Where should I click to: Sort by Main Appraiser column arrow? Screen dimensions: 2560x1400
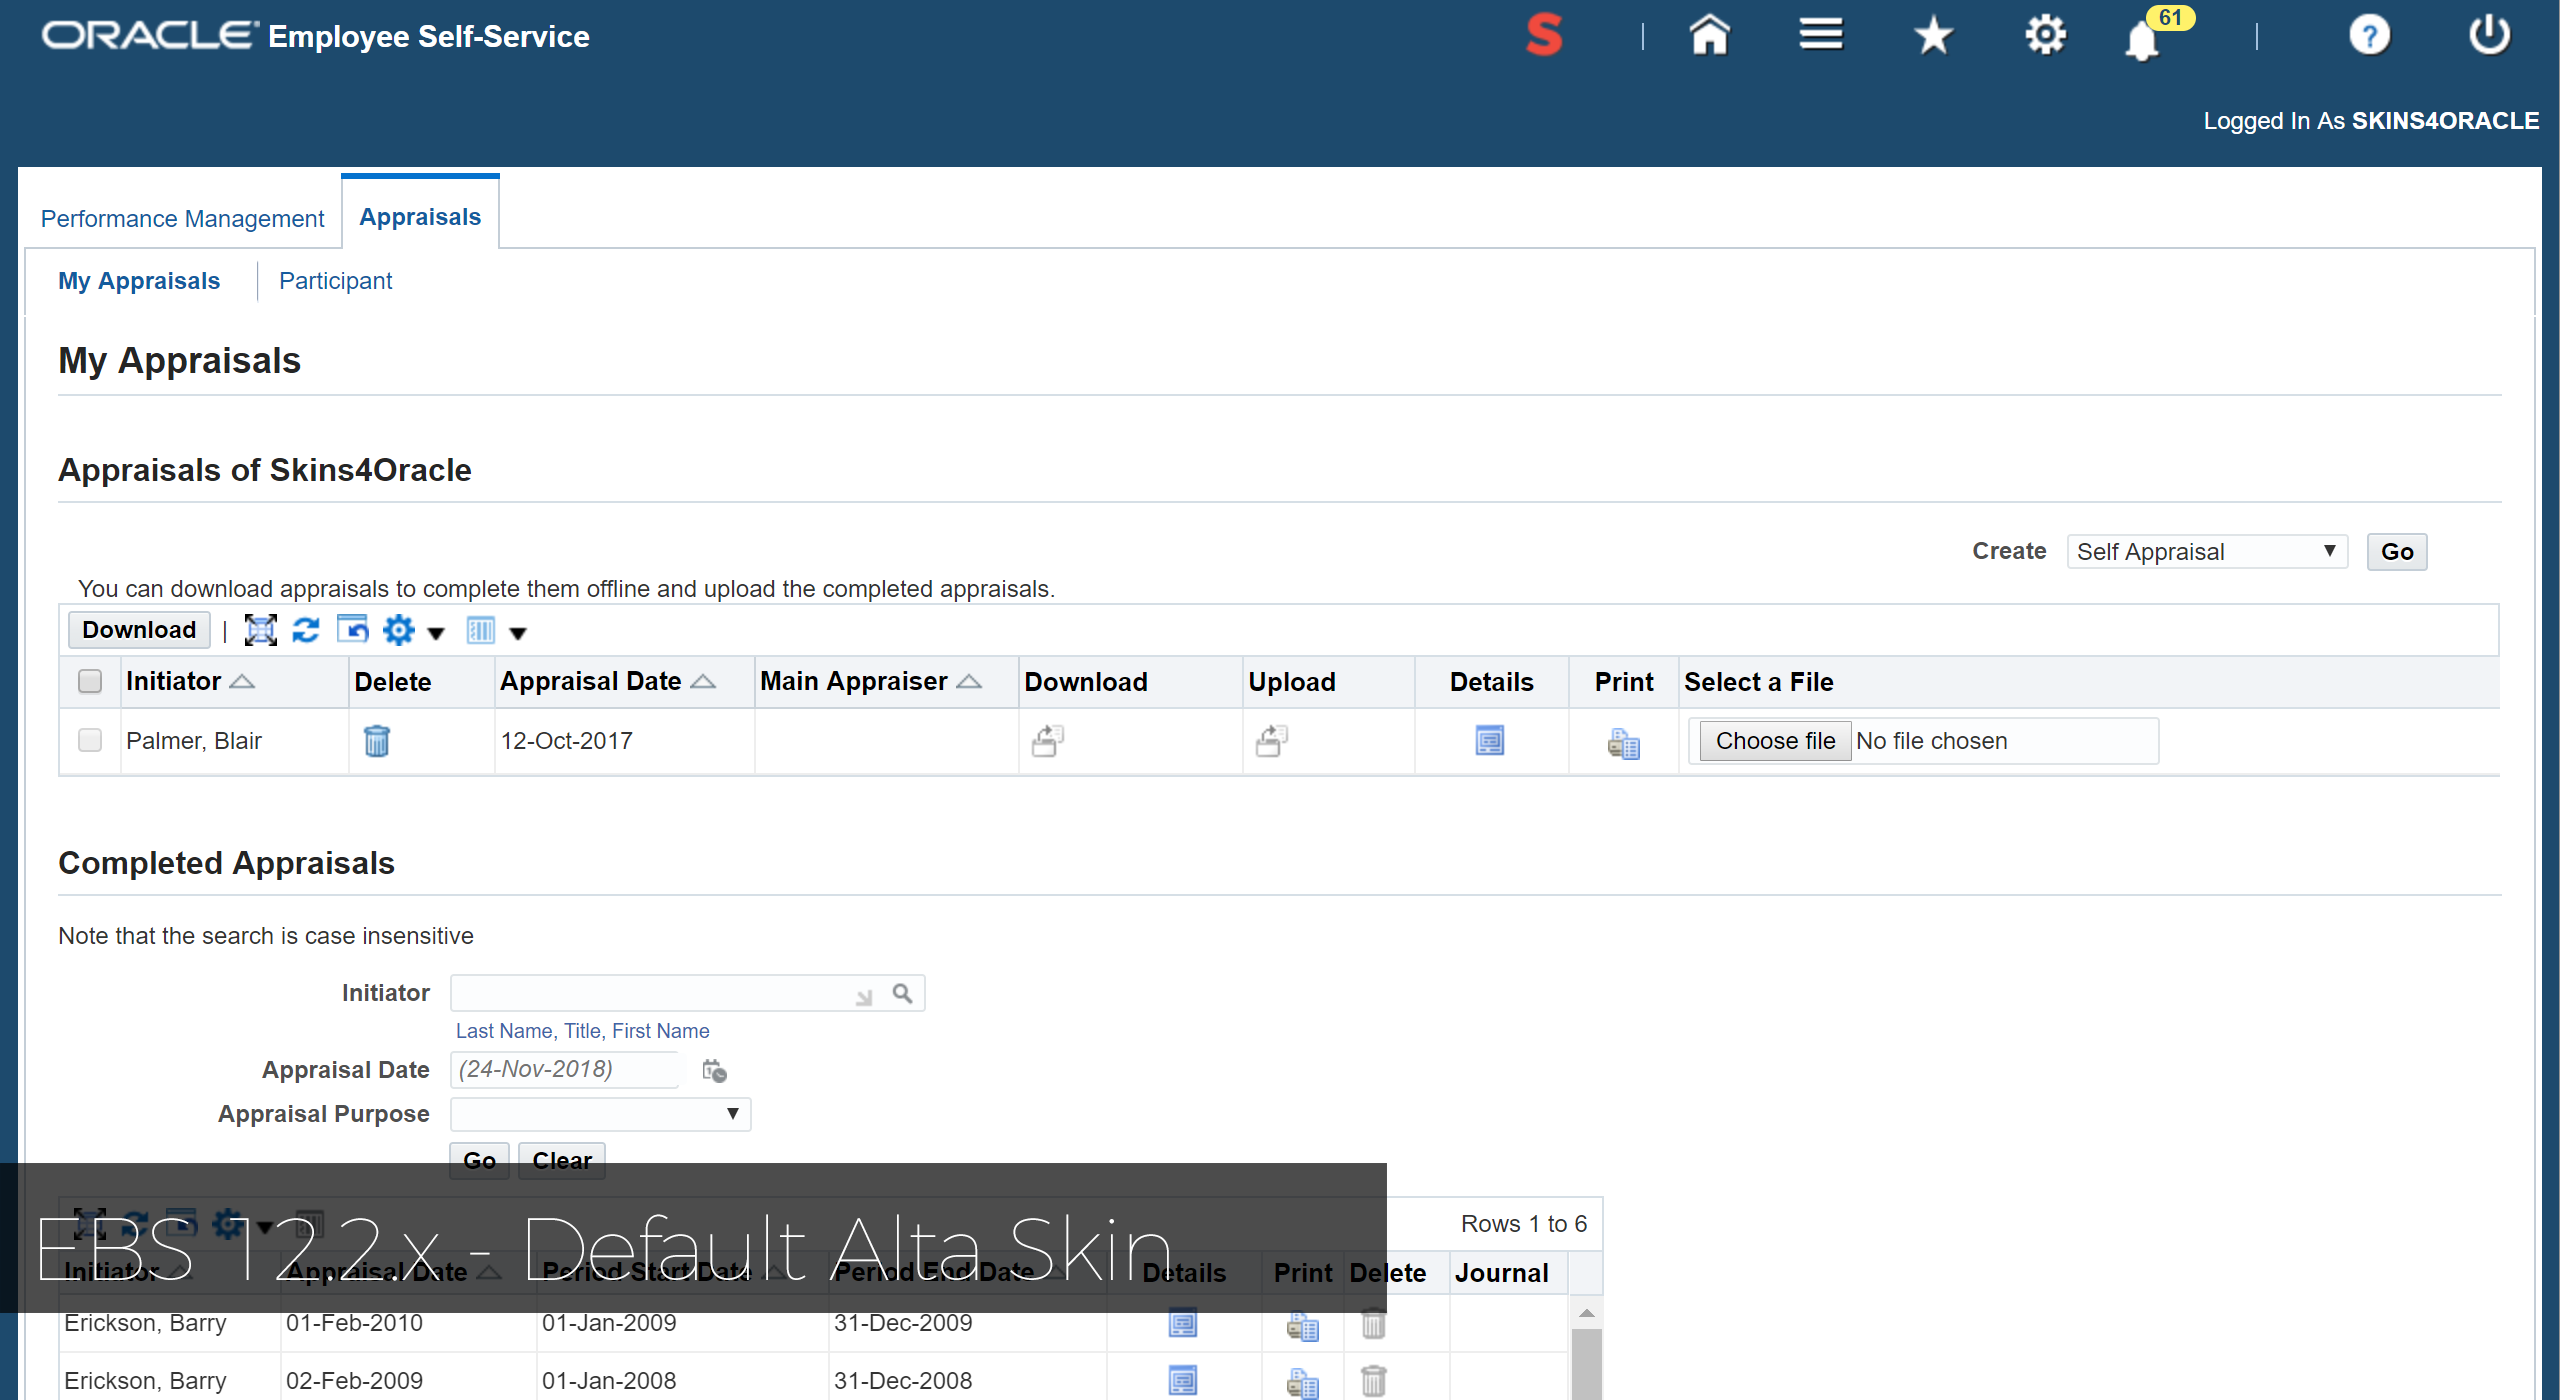pyautogui.click(x=969, y=682)
